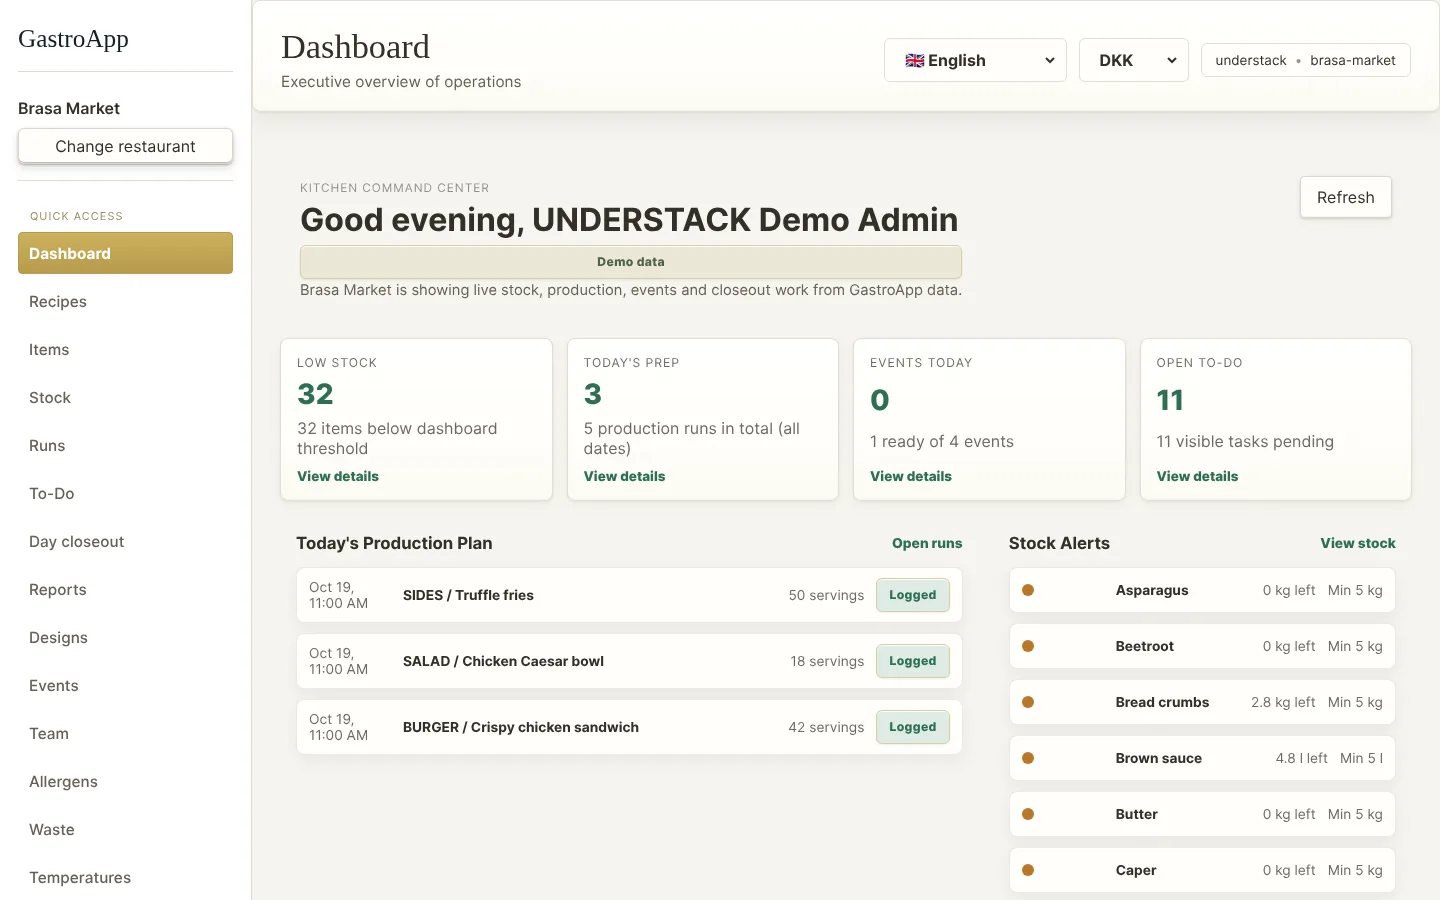
Task: Open the English language dropdown
Action: point(975,60)
